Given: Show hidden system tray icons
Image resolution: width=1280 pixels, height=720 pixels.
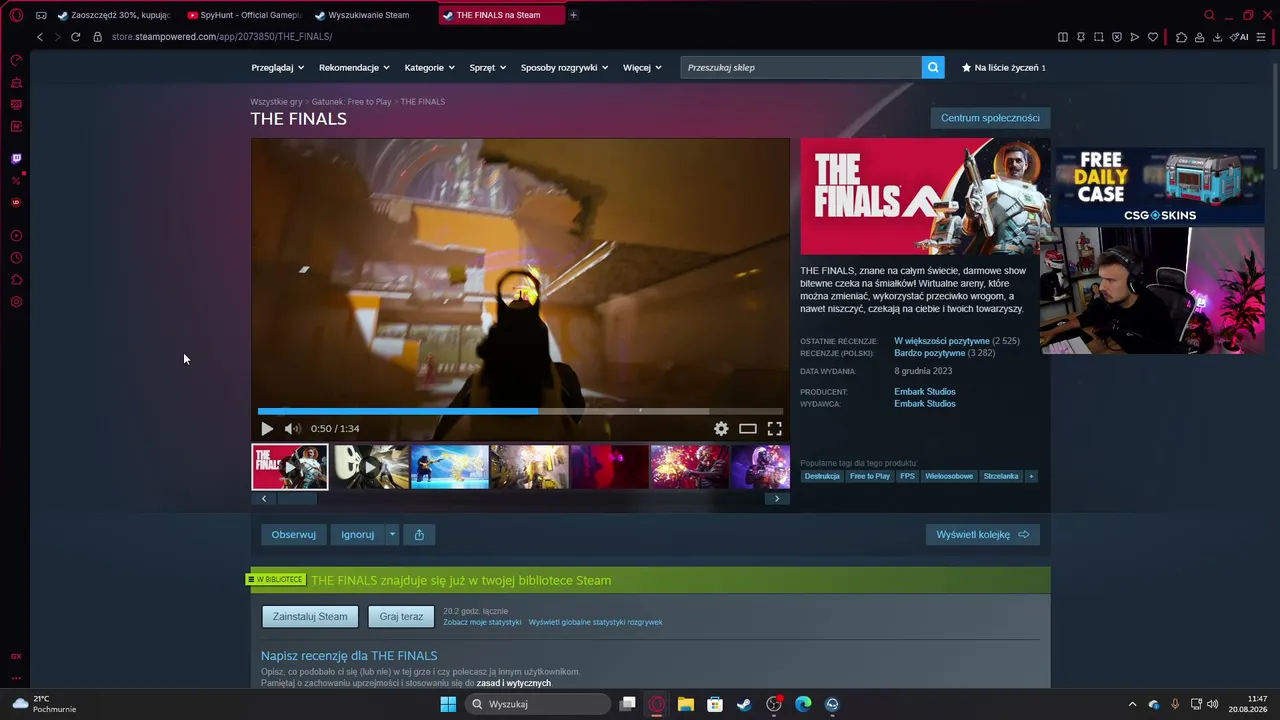Looking at the screenshot, I should point(1132,704).
